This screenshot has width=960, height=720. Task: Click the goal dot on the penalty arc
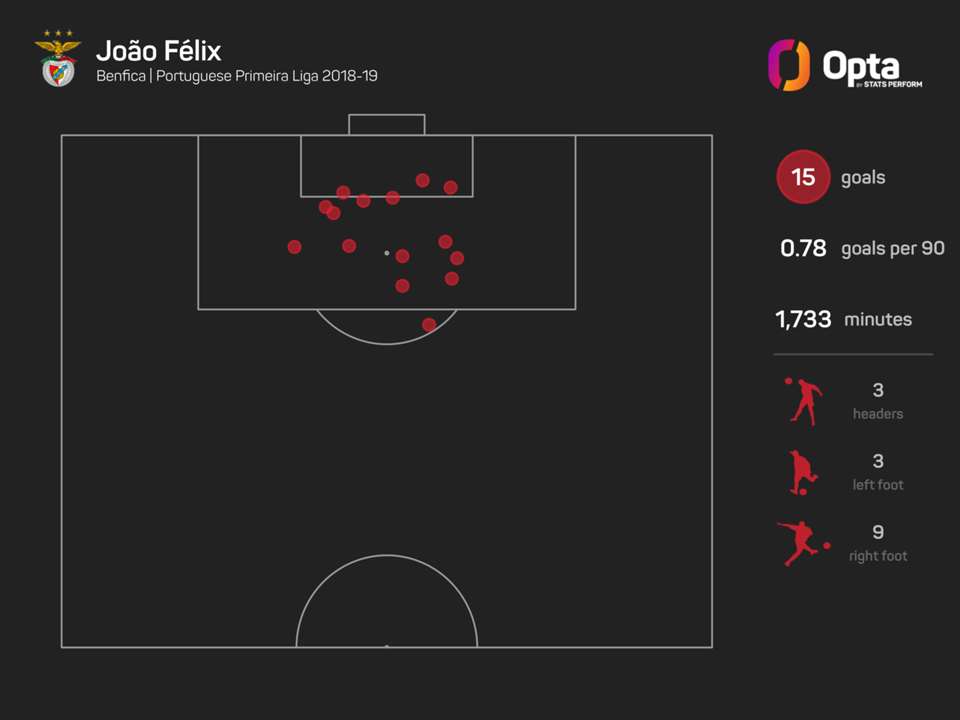pyautogui.click(x=429, y=325)
